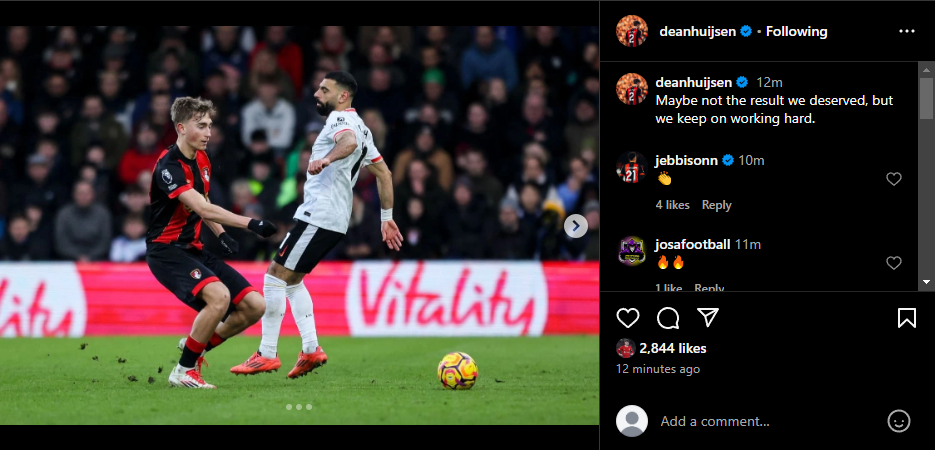Open josafootball's profile avatar
The width and height of the screenshot is (935, 450).
point(631,251)
